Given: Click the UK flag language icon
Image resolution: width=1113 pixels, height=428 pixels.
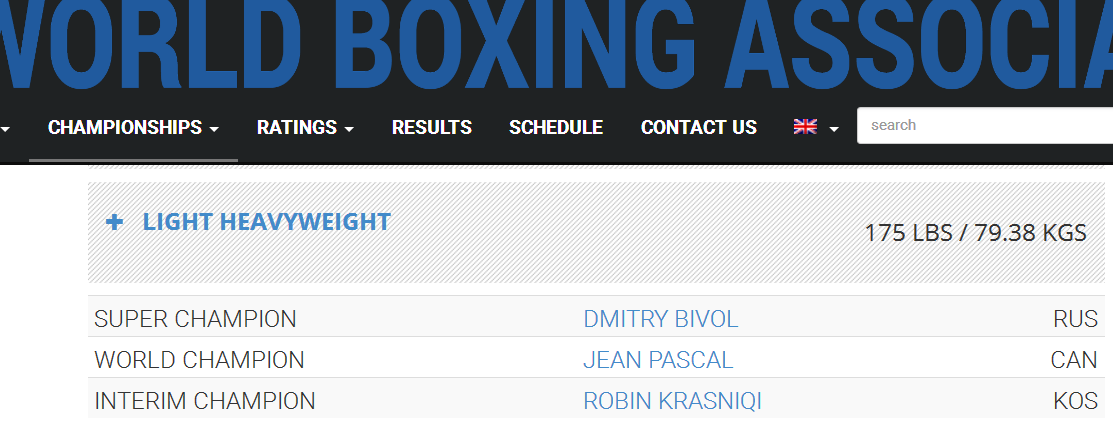Looking at the screenshot, I should (805, 126).
